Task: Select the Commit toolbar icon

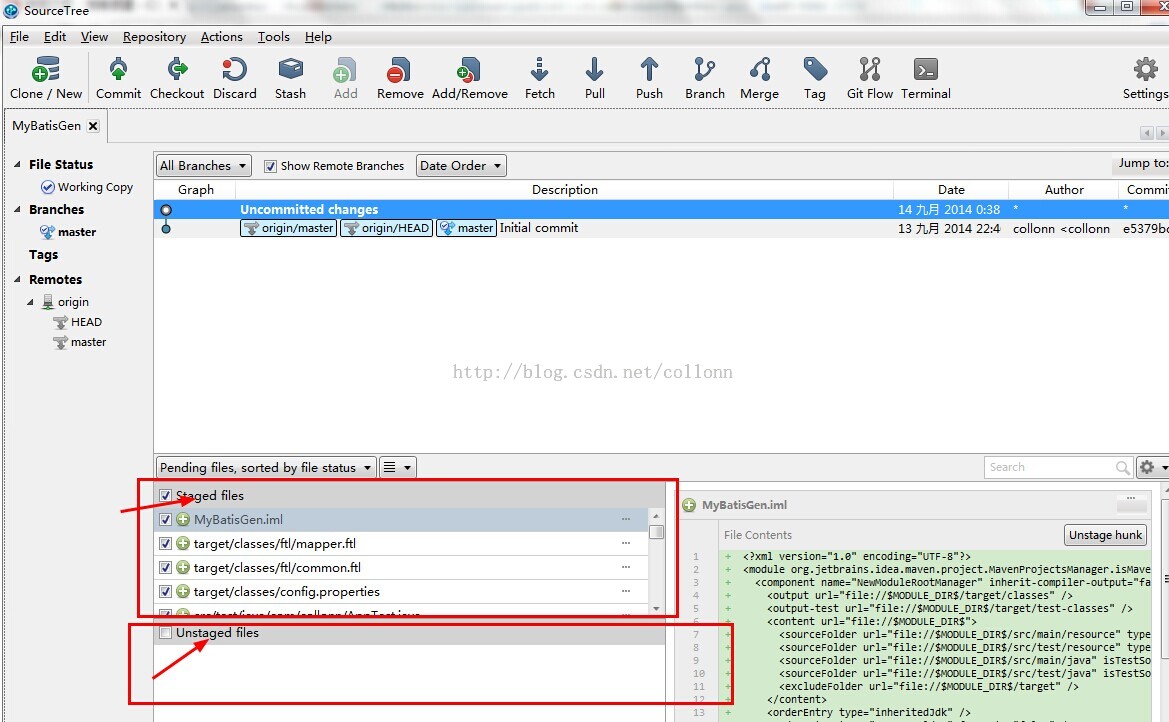Action: coord(118,75)
